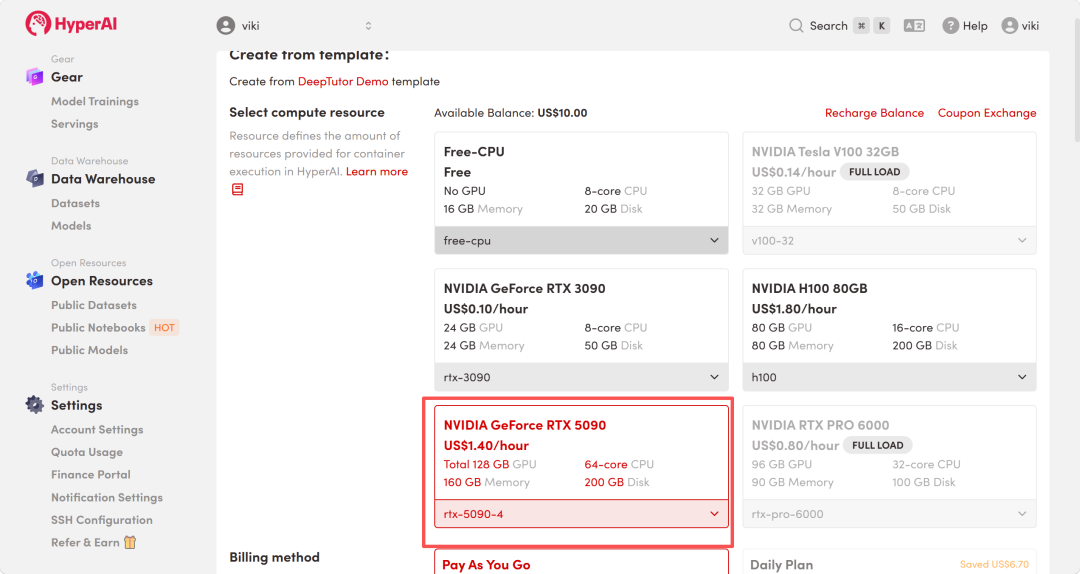Screen dimensions: 1080x574
Task: Open the DeepTutor Demo template link
Action: [x=343, y=81]
